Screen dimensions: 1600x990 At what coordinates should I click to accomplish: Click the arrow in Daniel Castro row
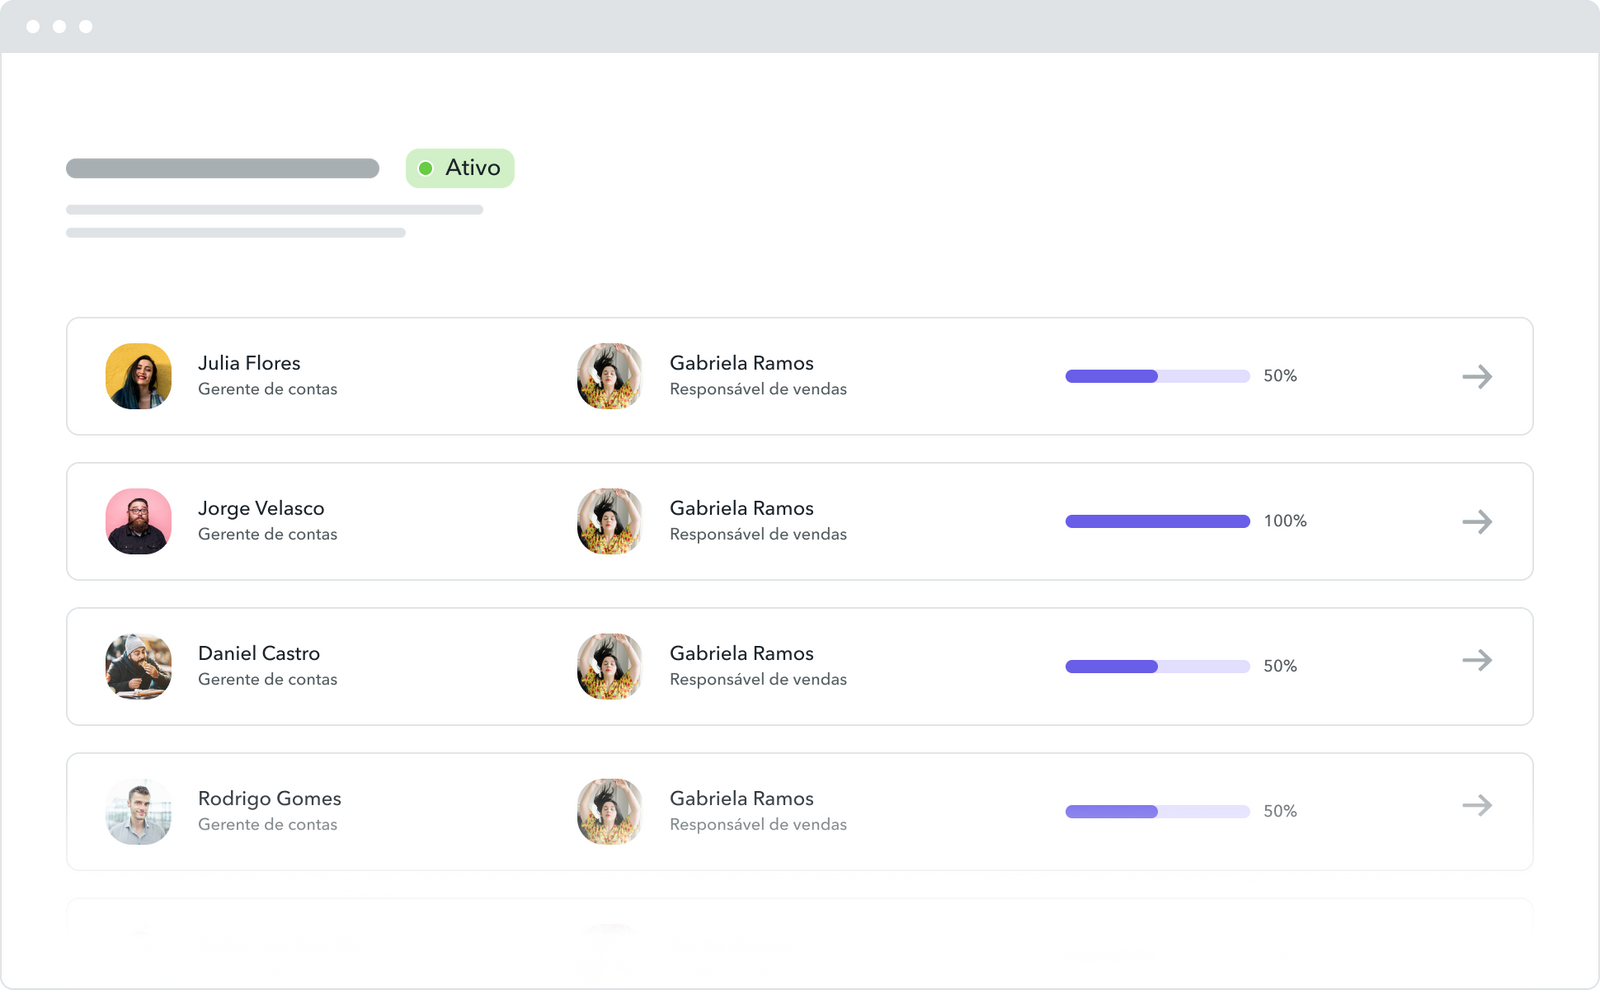[x=1477, y=660]
